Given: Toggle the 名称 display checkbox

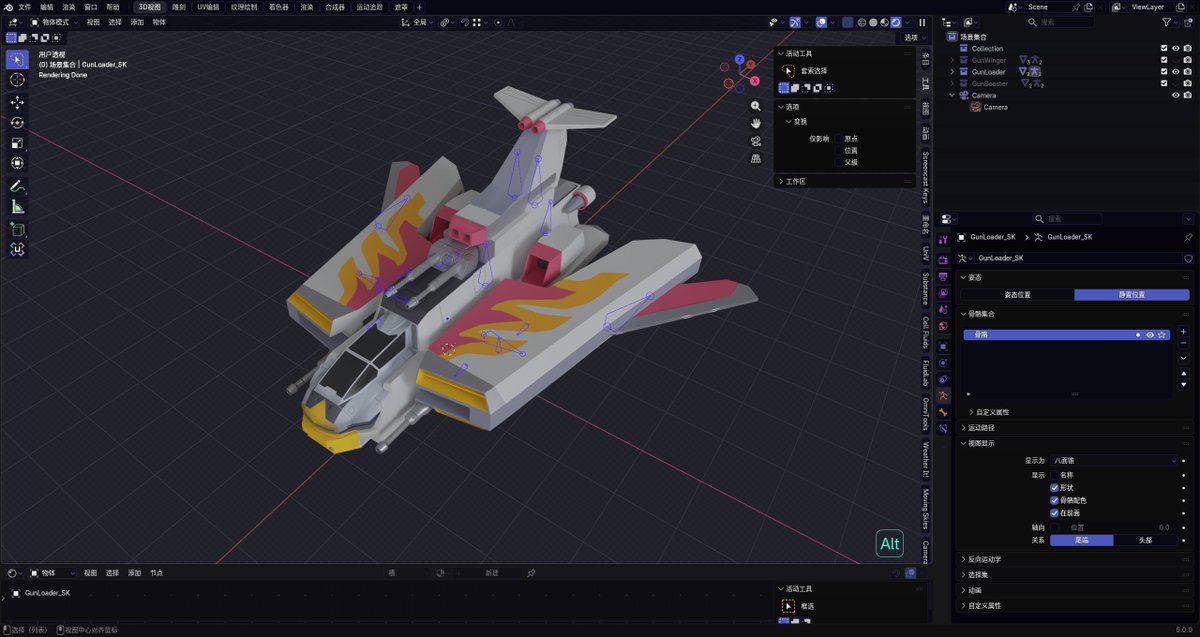Looking at the screenshot, I should 1054,475.
